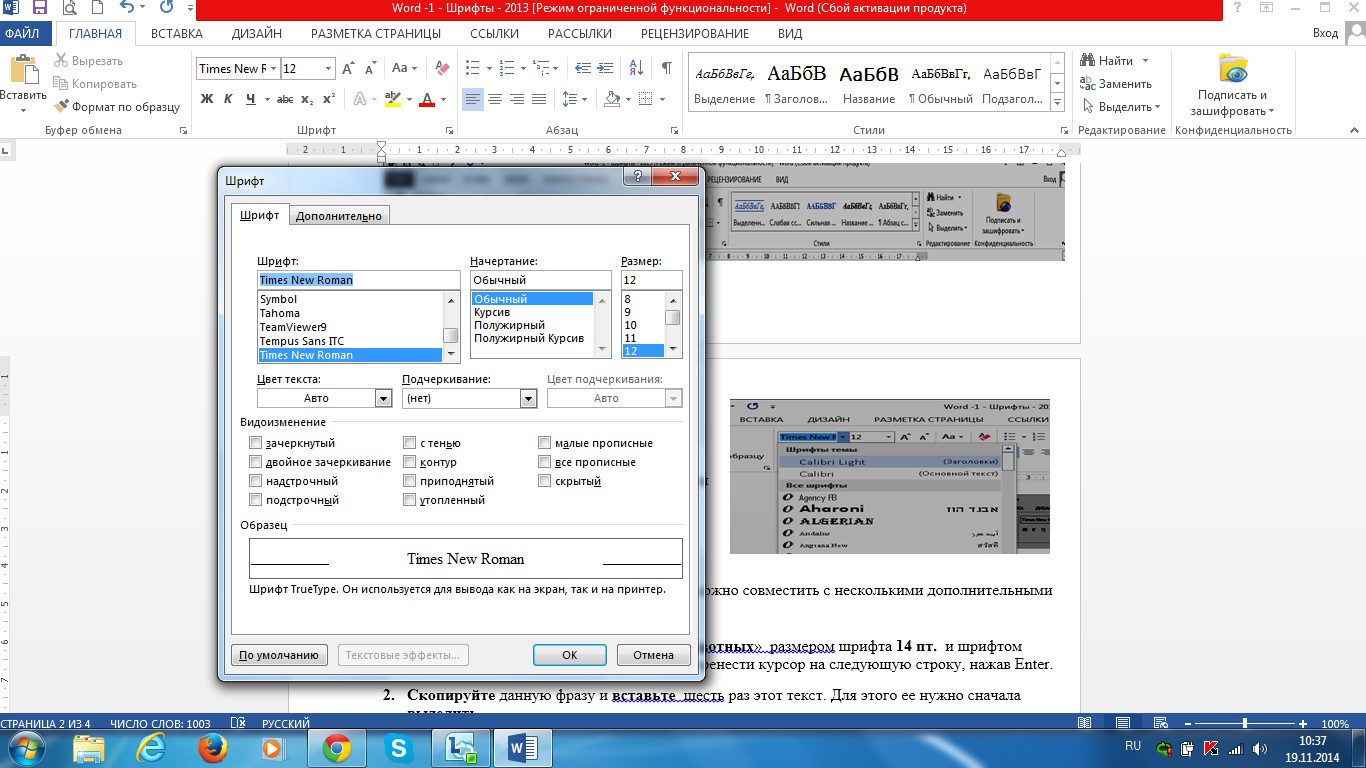Viewport: 1366px width, 768px height.
Task: Open the РЕЦЕНЗИРОВАНИЕ tab
Action: pyautogui.click(x=694, y=33)
